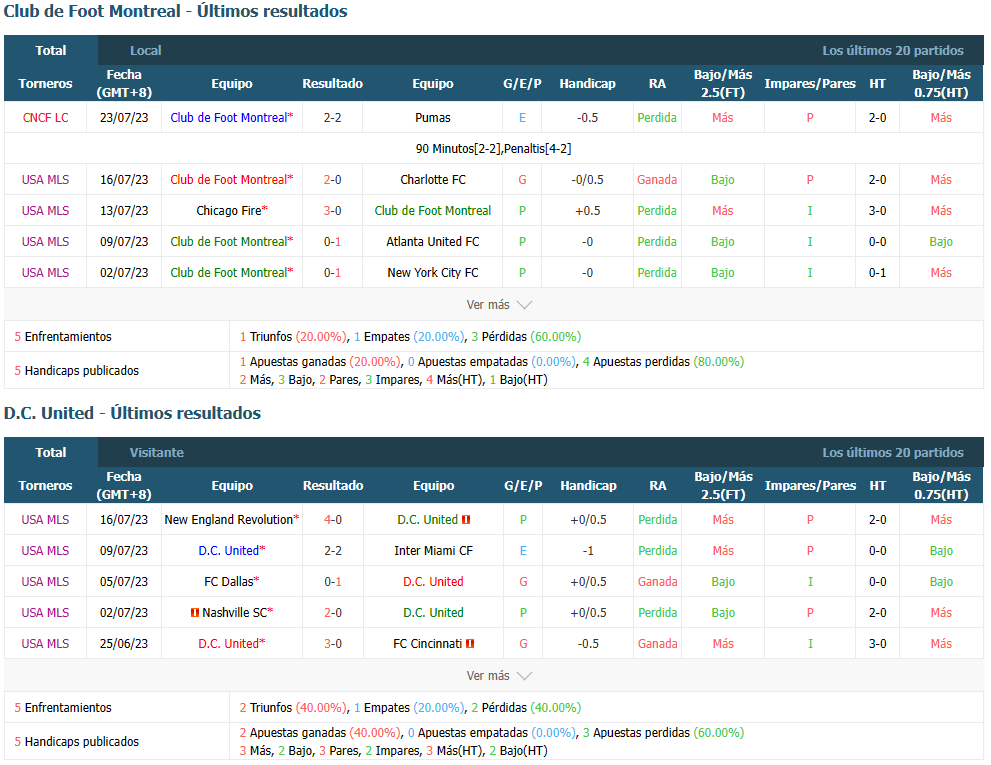Click D.C. United's '5 Handicaps publicados' summary label

76,742
